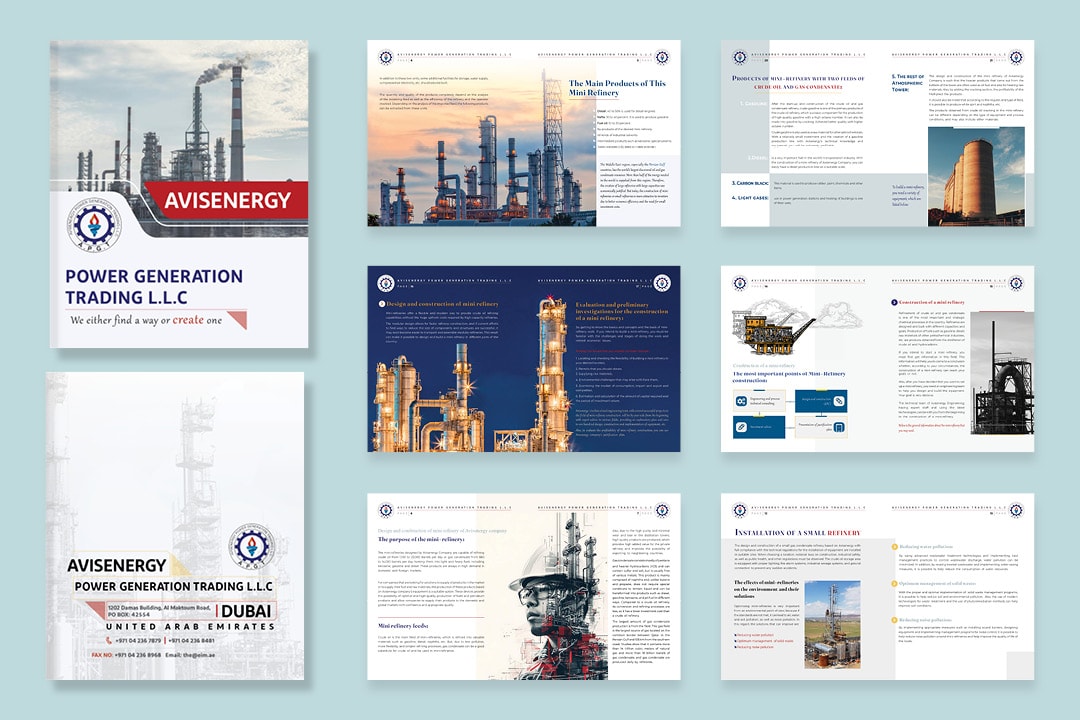This screenshot has width=1080, height=720.
Task: Click POWER GENERATION TRADING L.L.C on the back cover
Action: (174, 586)
